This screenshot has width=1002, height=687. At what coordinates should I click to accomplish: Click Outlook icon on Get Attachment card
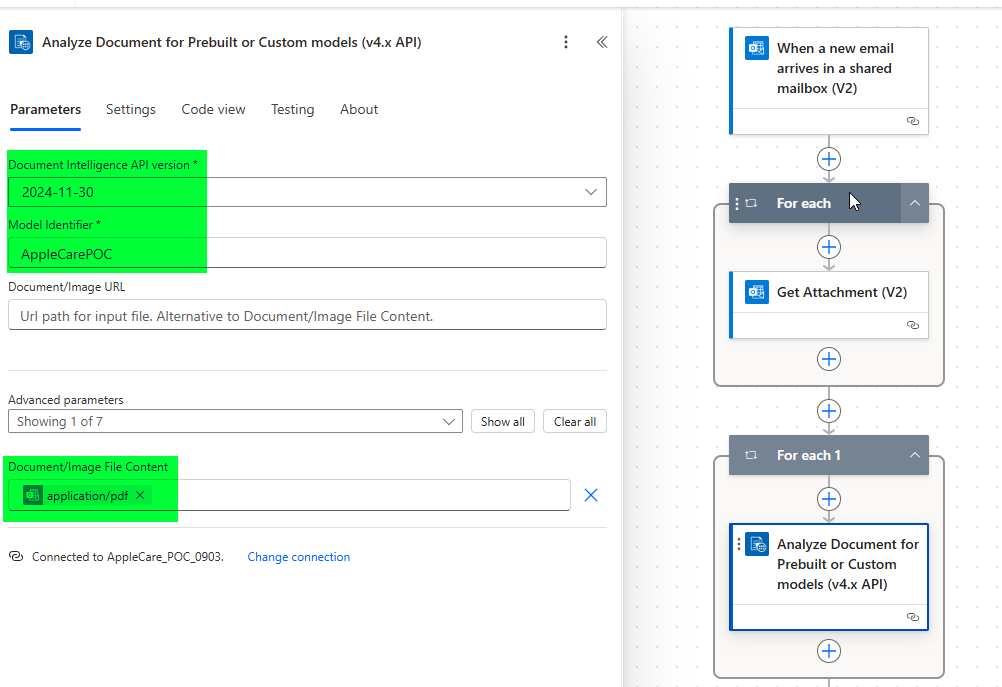(x=757, y=292)
